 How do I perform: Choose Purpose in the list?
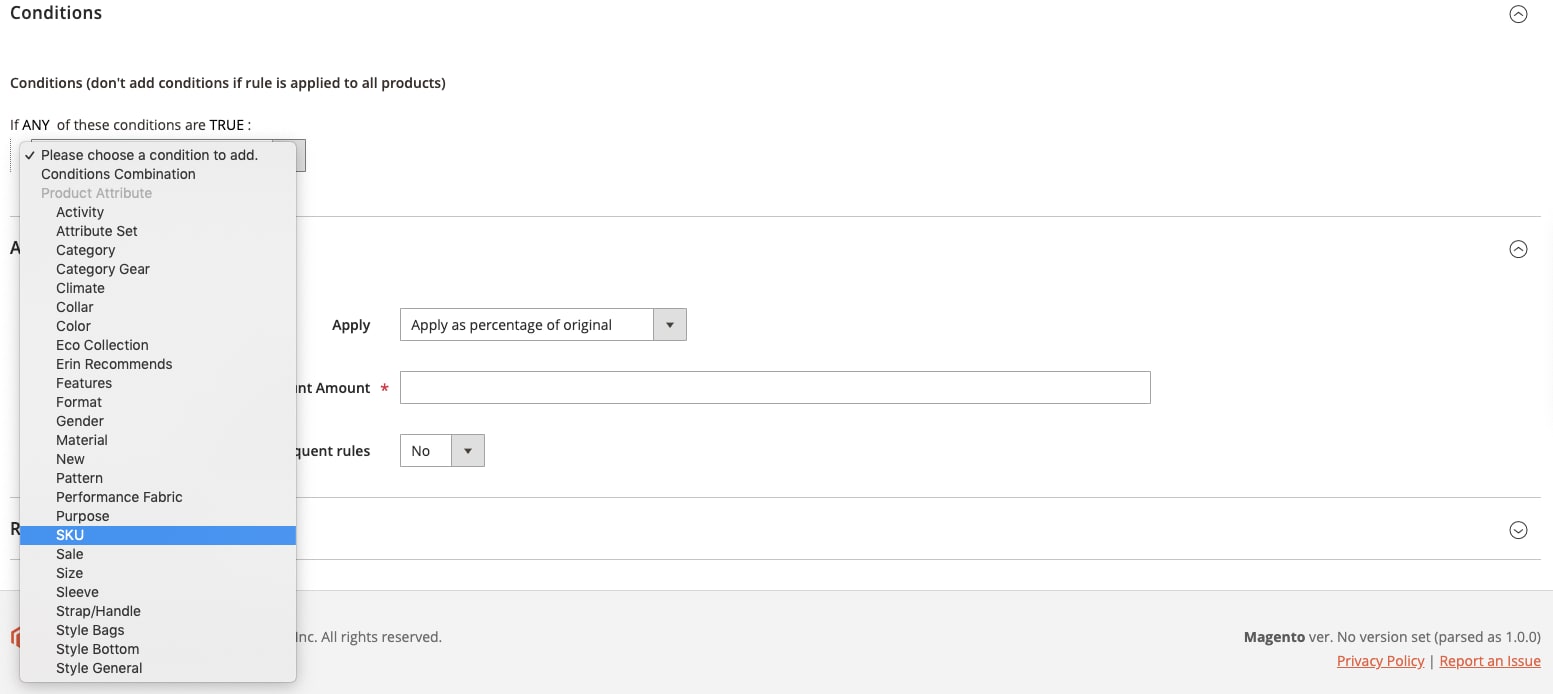[158, 516]
